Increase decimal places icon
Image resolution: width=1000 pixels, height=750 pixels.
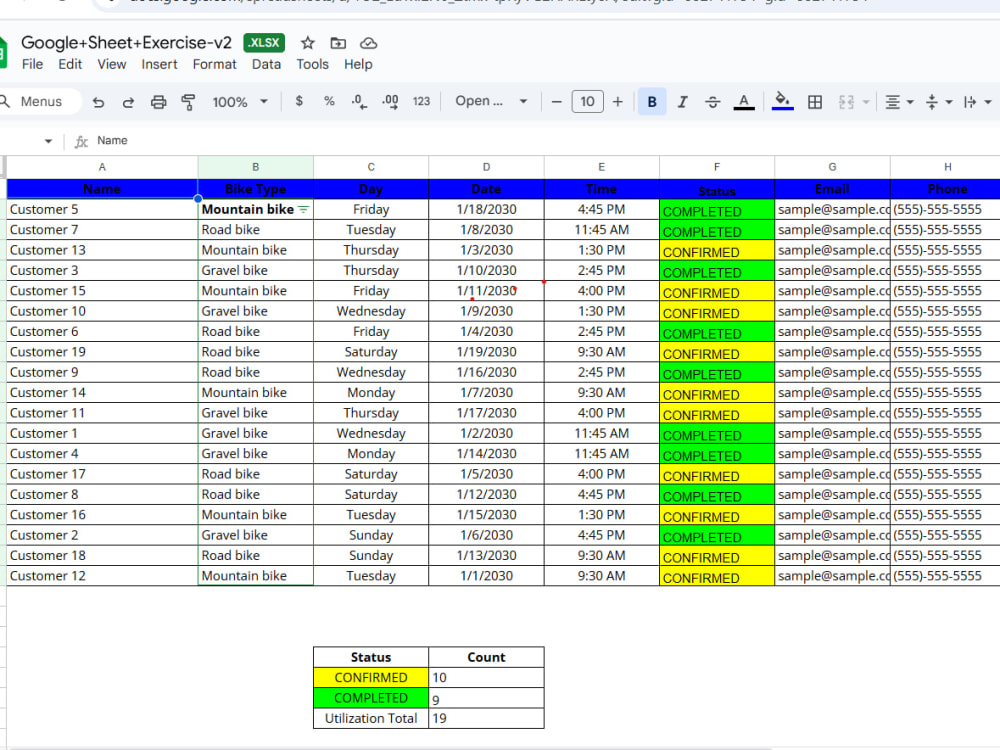[x=390, y=101]
